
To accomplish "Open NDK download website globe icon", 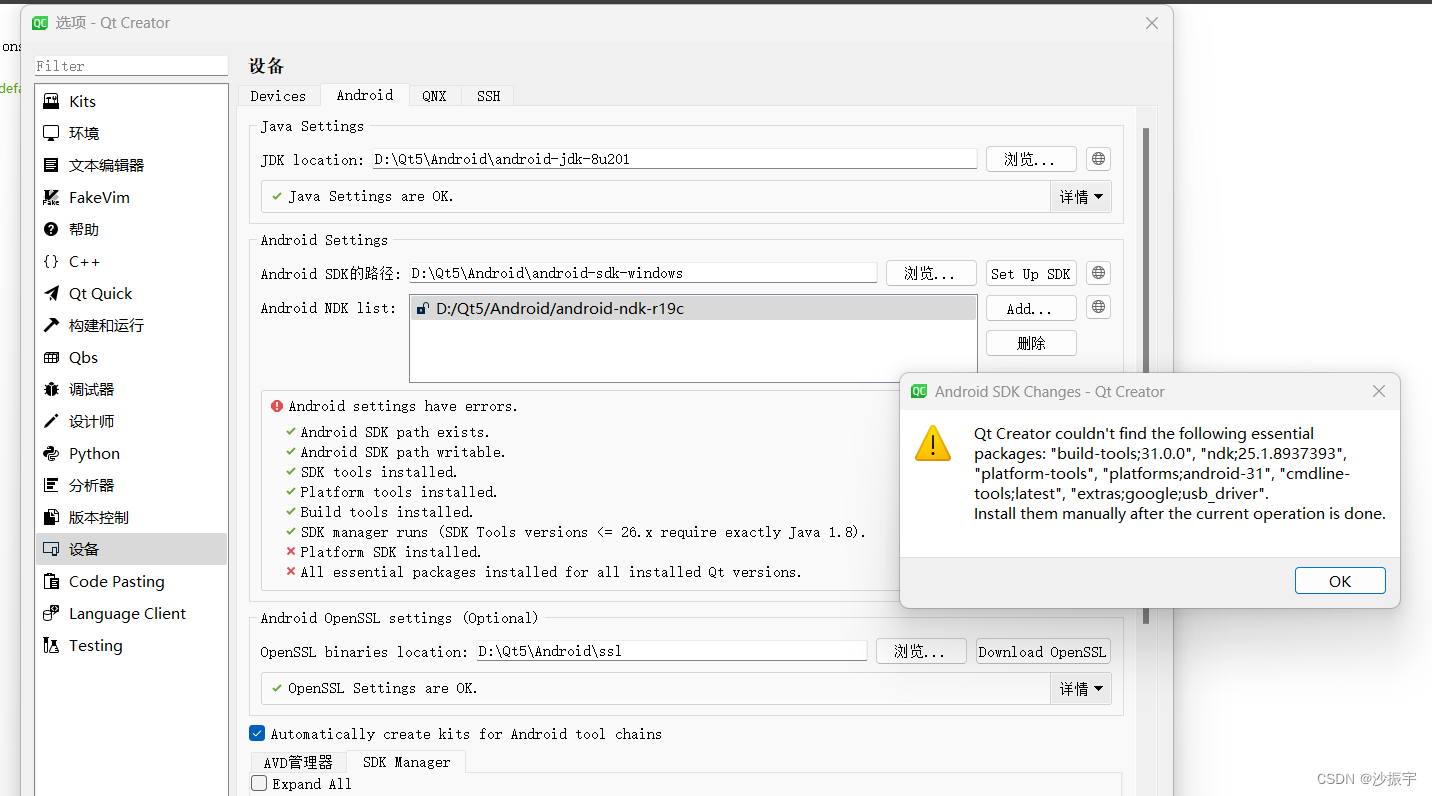I will tap(1098, 307).
